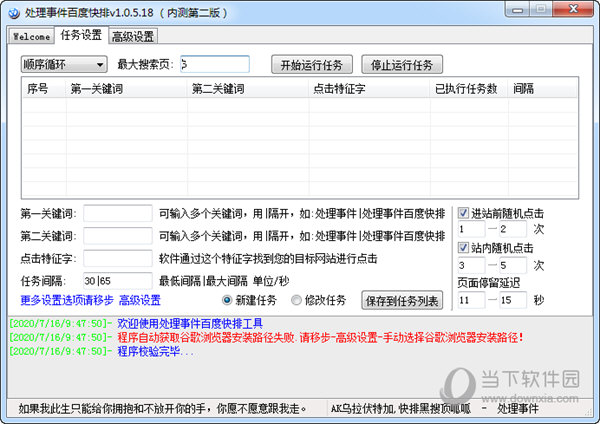
Task: Click 站内随机点击 maximum field with 5
Action: [x=513, y=265]
